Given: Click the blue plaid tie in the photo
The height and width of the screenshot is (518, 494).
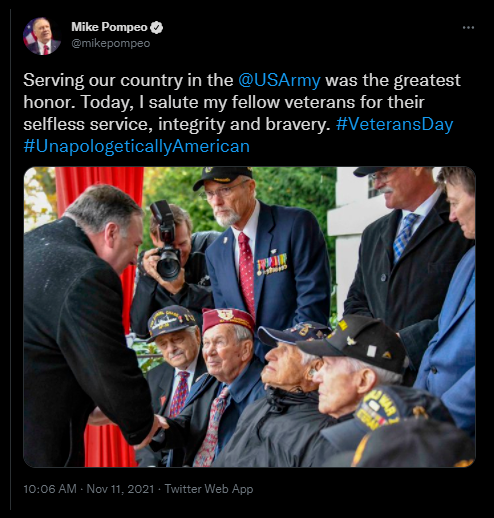Looking at the screenshot, I should (405, 235).
